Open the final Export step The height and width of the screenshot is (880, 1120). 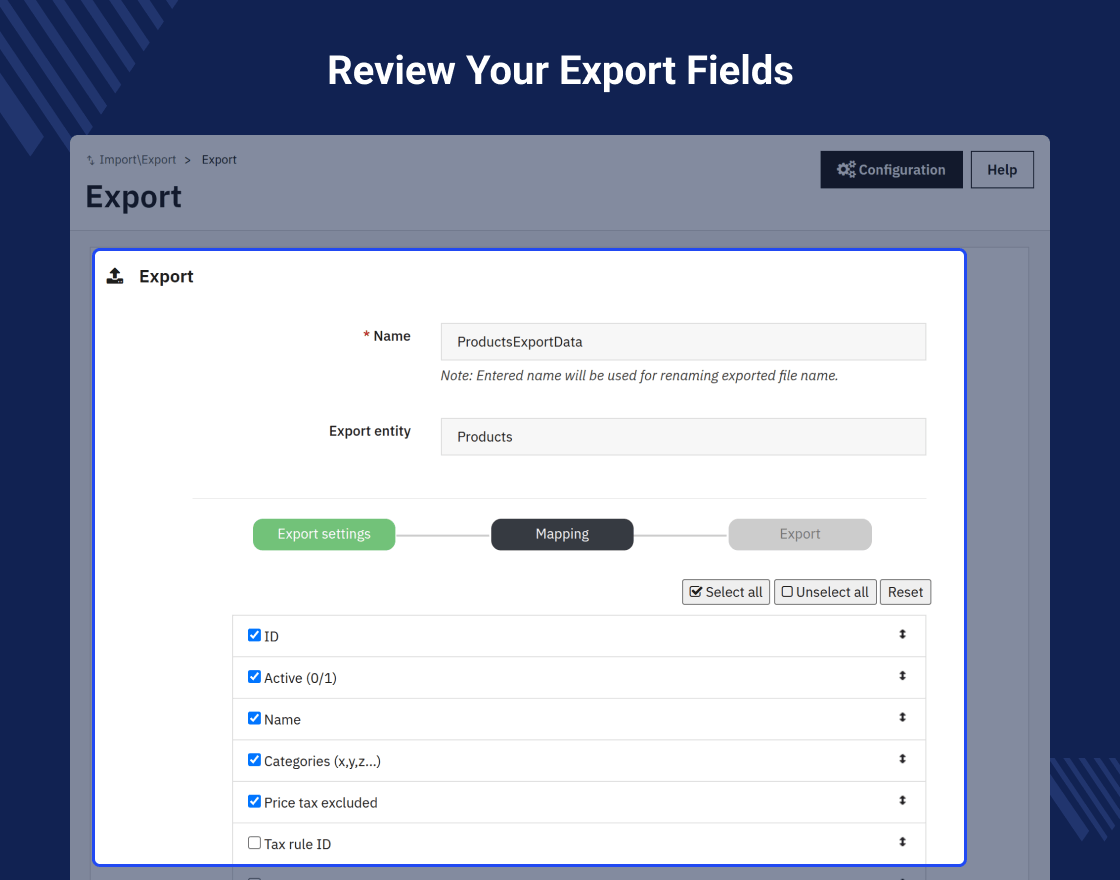pyautogui.click(x=800, y=534)
